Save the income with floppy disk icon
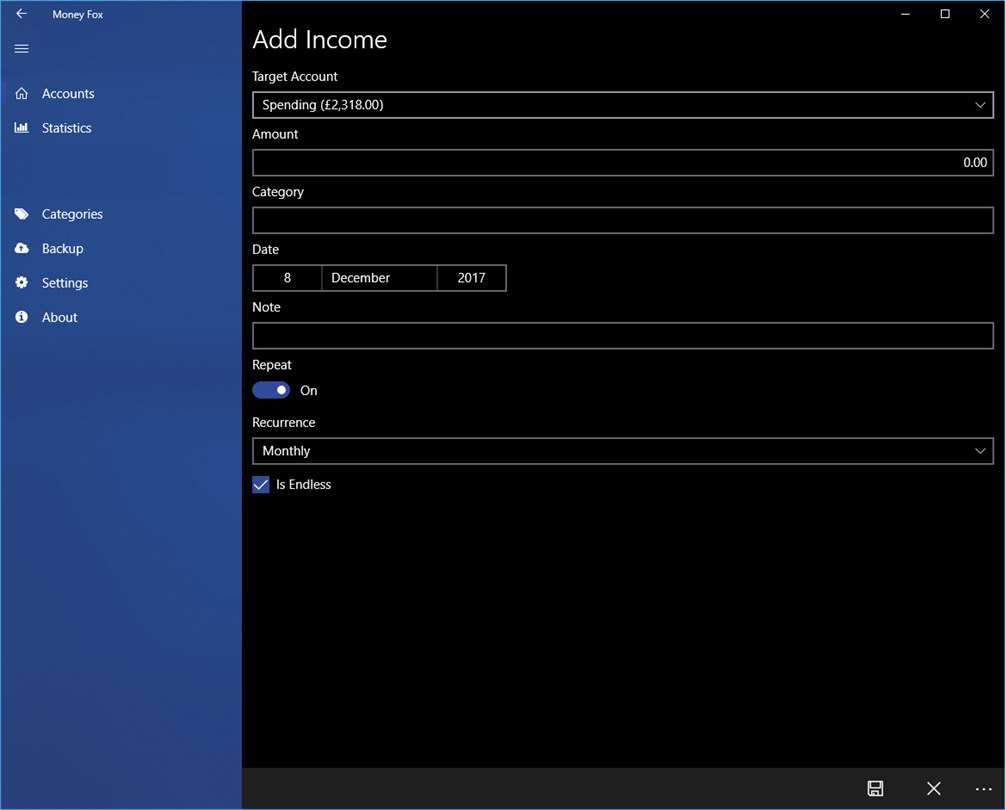This screenshot has height=810, width=1005. click(x=875, y=788)
